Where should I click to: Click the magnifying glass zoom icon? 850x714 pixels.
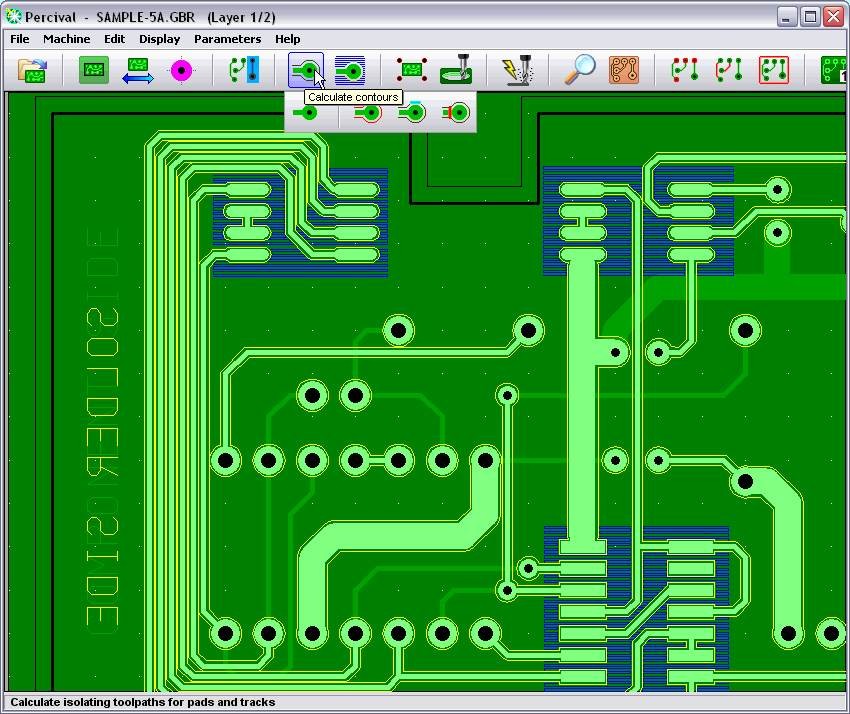click(x=580, y=70)
